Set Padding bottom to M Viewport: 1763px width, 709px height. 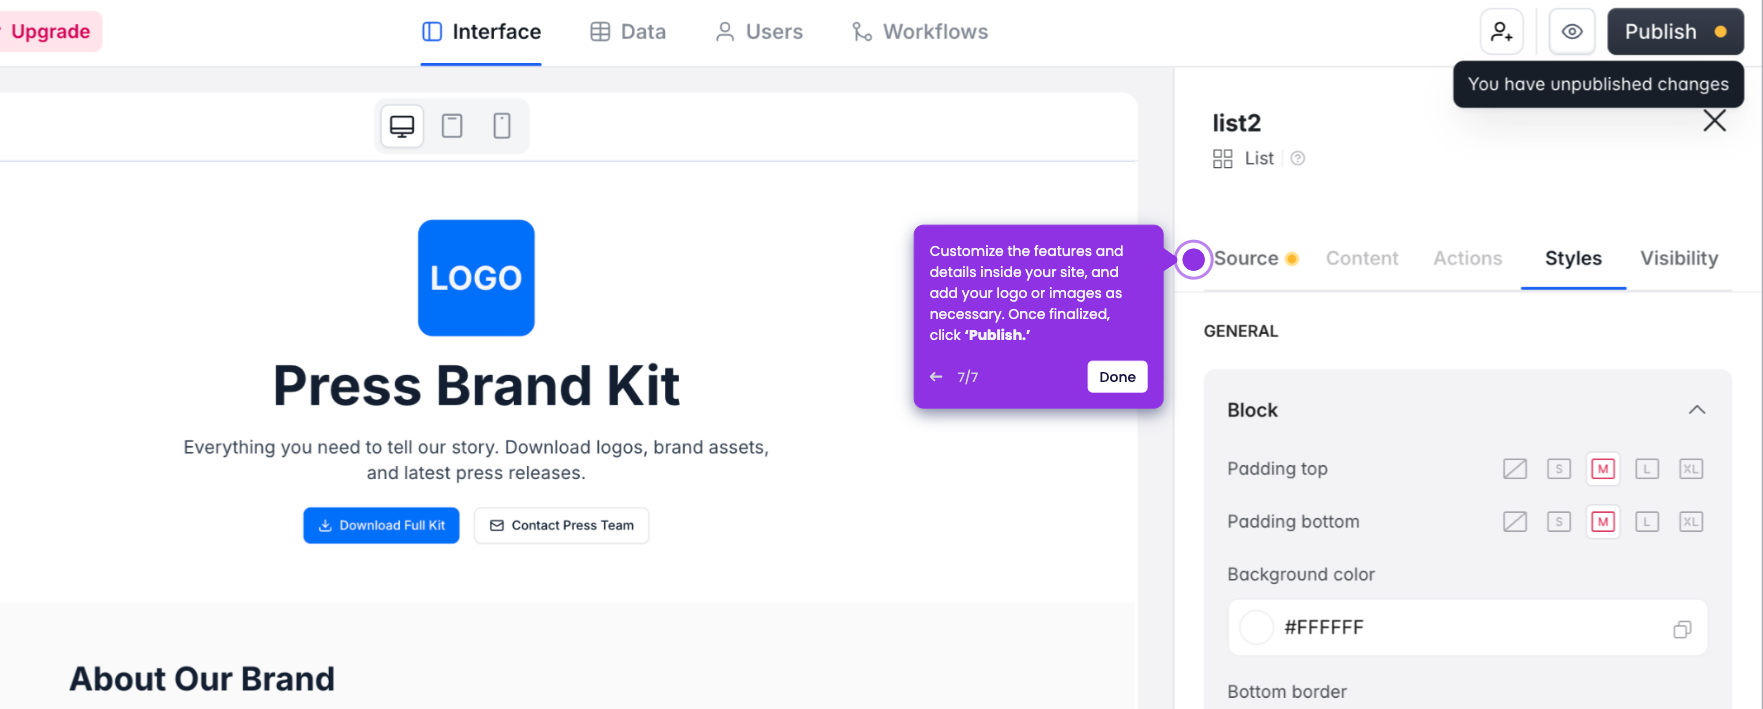click(1603, 522)
